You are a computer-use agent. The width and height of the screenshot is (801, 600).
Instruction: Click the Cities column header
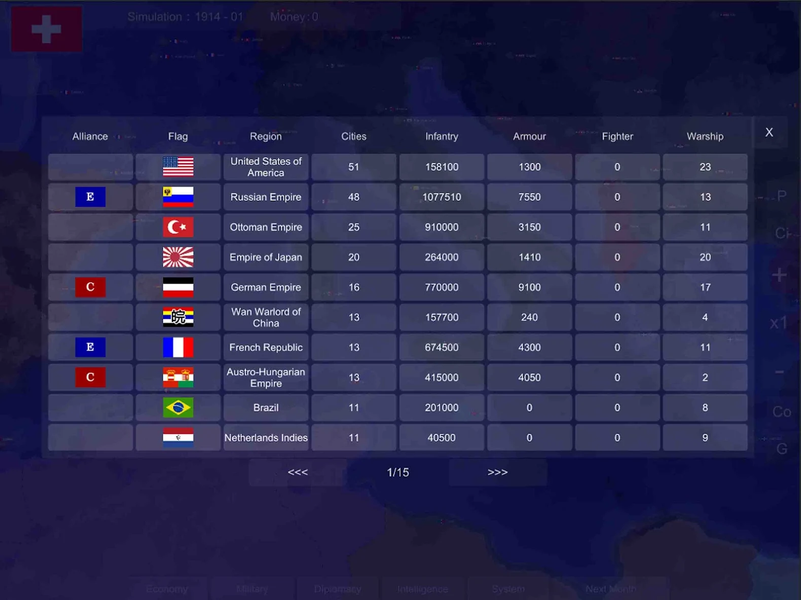353,136
